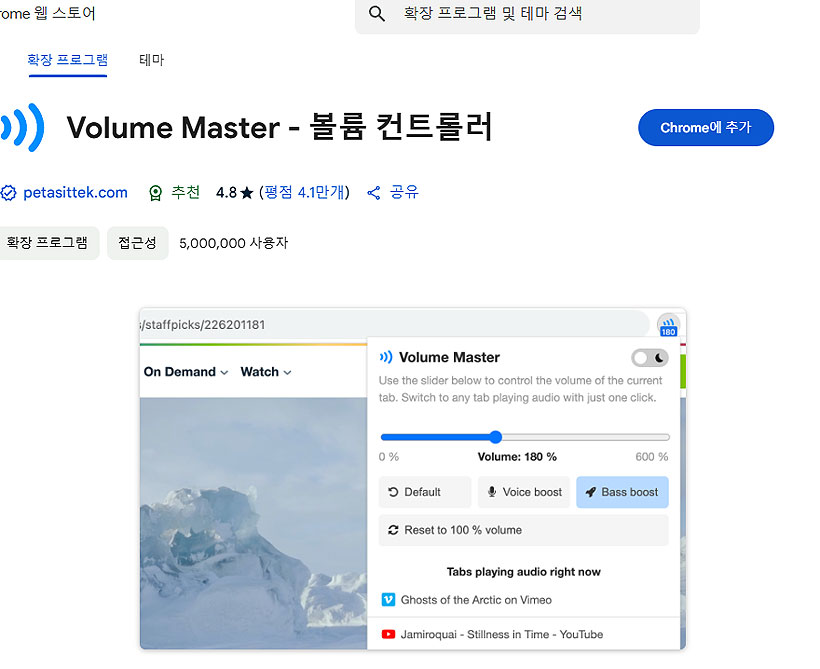Open the 공유 share icon
This screenshot has height=669, width=820.
[372, 193]
